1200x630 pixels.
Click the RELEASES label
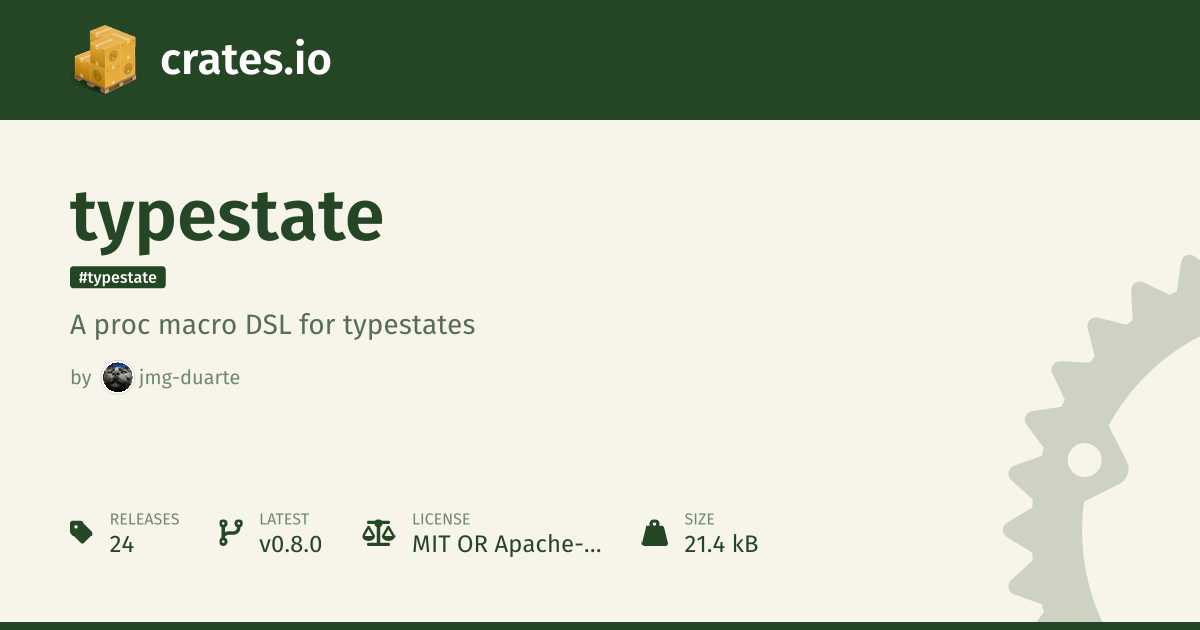pos(144,519)
